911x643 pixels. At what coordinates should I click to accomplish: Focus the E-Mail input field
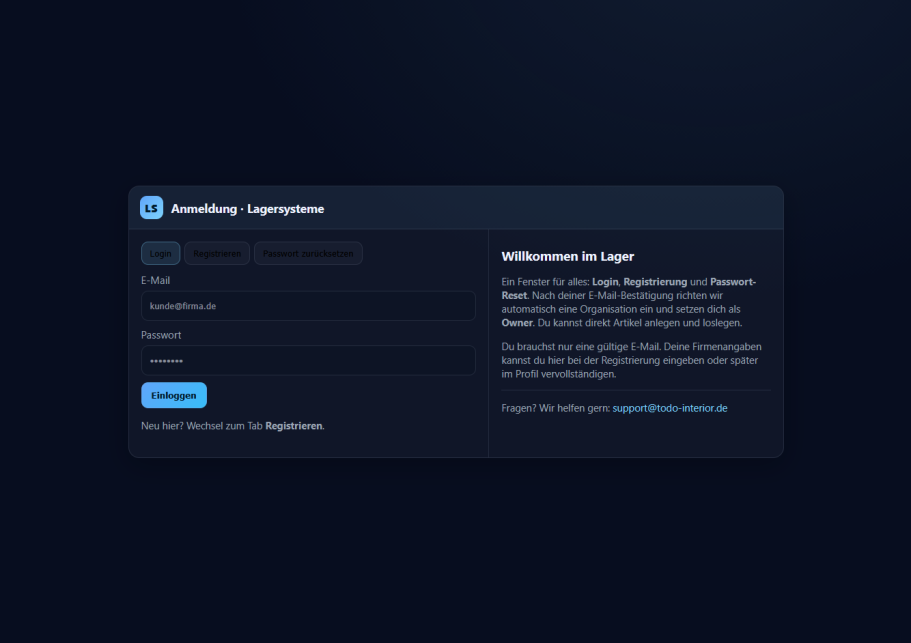308,306
